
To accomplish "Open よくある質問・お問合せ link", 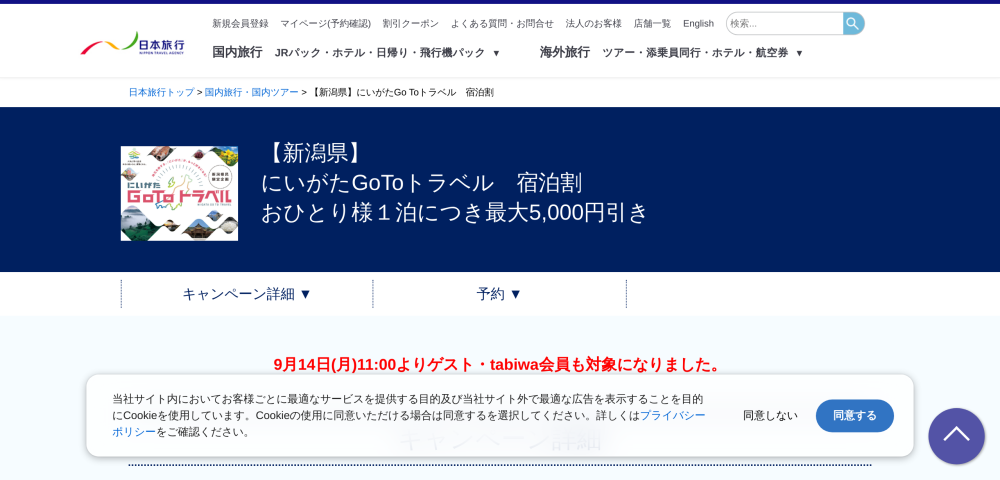I will pyautogui.click(x=502, y=24).
